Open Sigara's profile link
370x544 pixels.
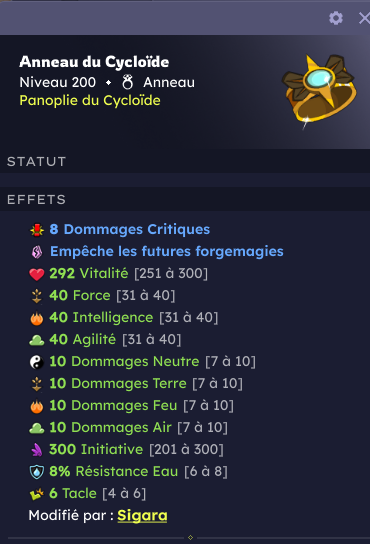tap(142, 515)
